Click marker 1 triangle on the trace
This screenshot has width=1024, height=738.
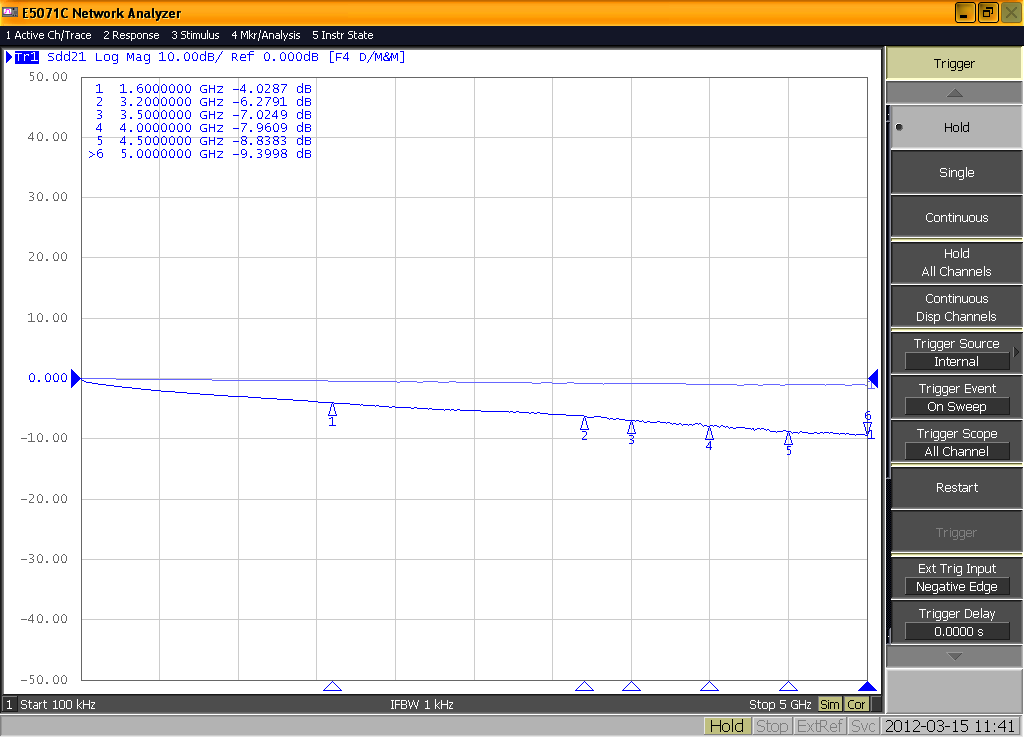pyautogui.click(x=332, y=409)
